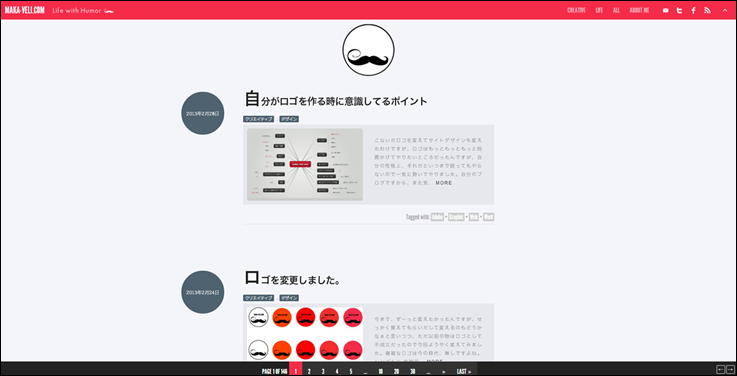Click the PAGE 1 OF 146 label

click(x=274, y=371)
